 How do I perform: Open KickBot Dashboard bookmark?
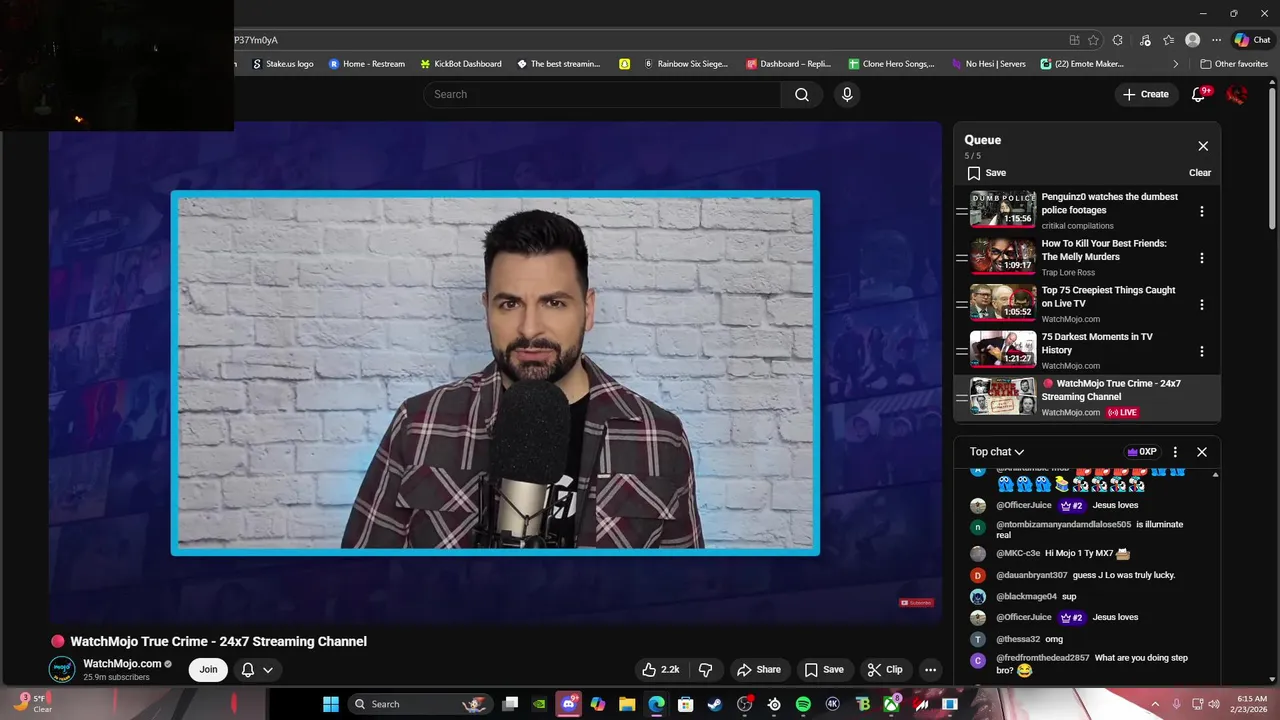pyautogui.click(x=461, y=64)
